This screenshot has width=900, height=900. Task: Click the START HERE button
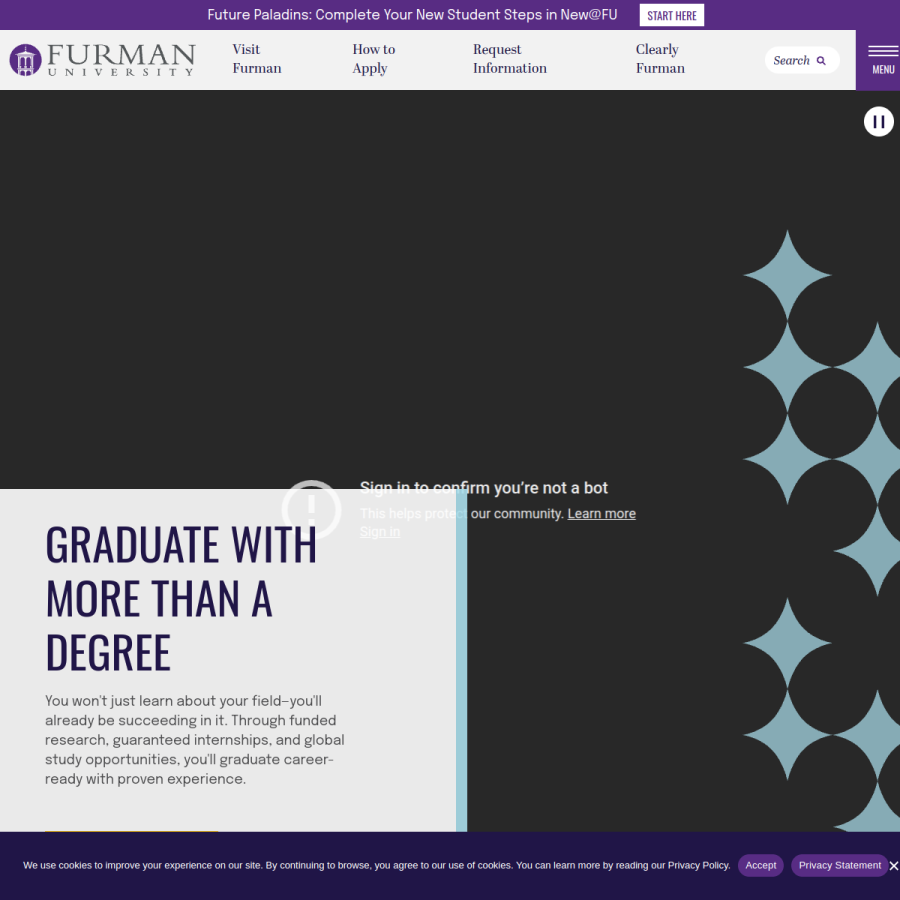672,15
